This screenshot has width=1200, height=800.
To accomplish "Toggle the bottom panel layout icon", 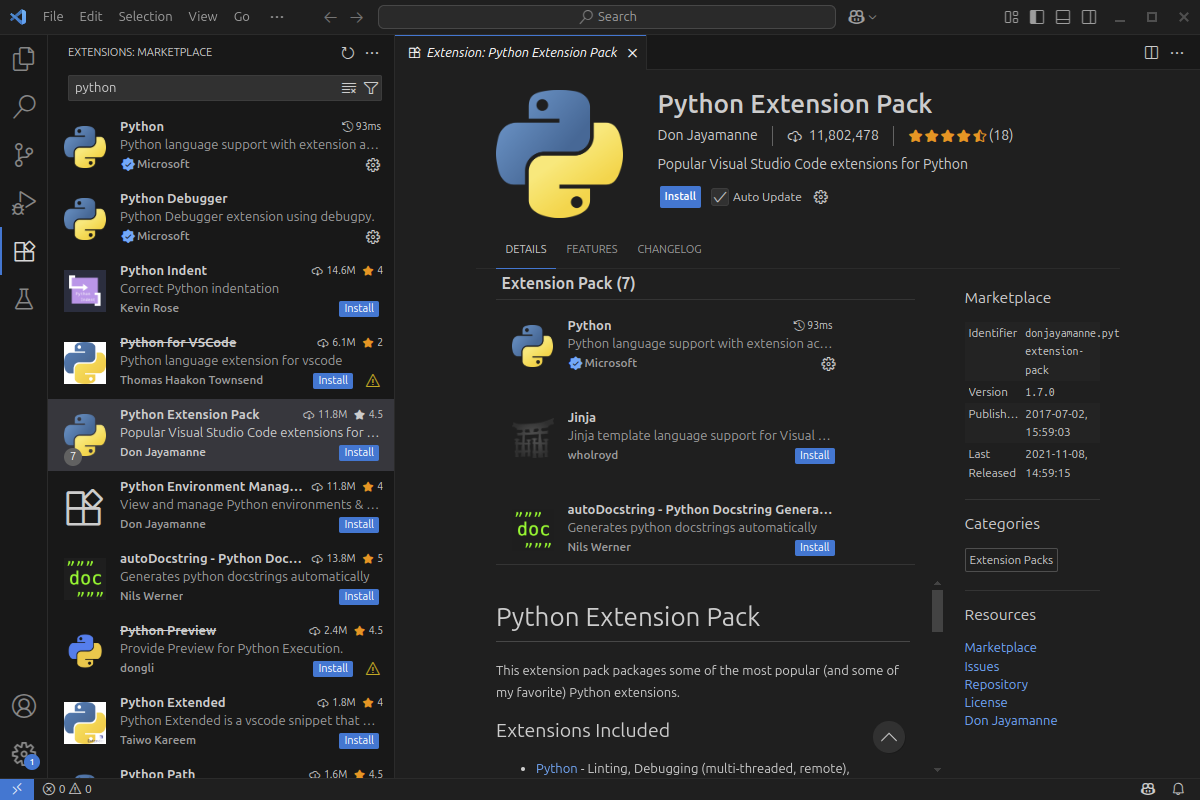I will [x=1063, y=17].
